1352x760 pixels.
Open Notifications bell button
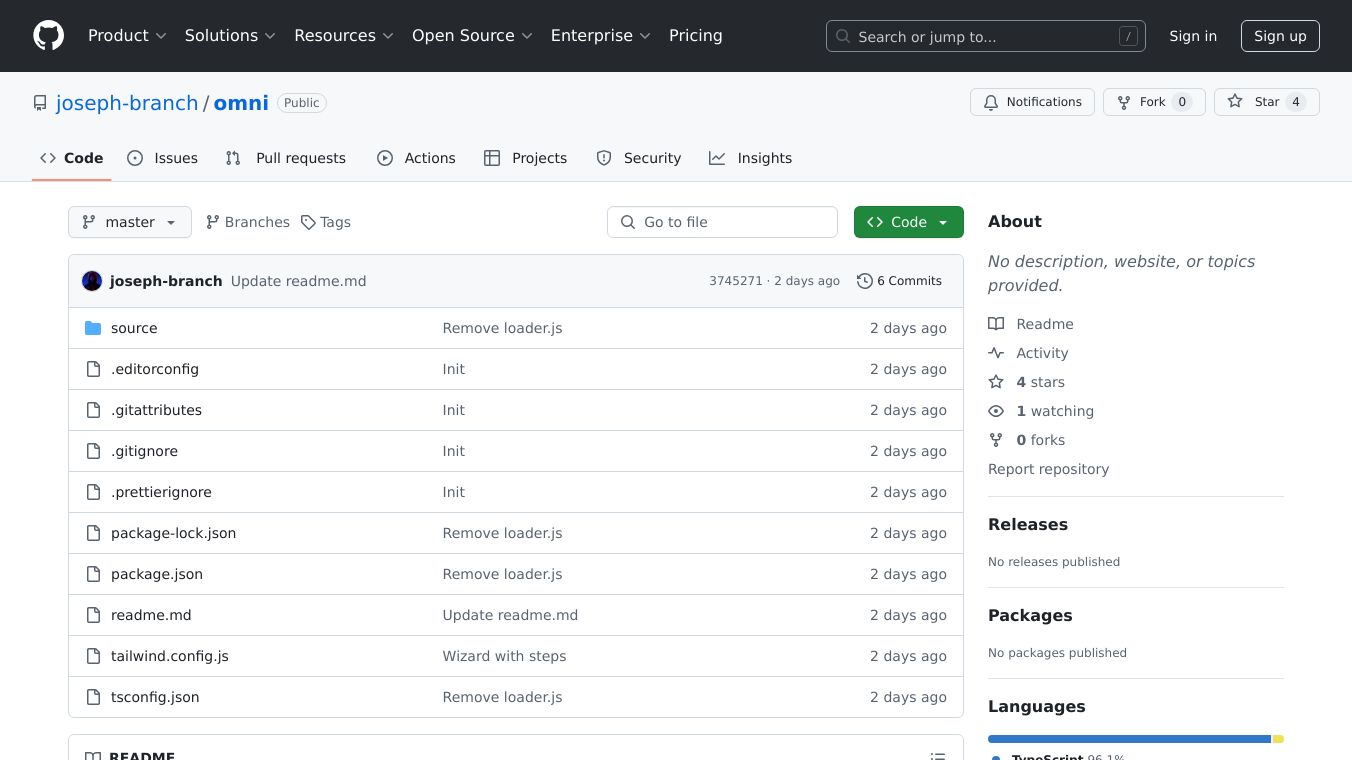[x=1032, y=102]
